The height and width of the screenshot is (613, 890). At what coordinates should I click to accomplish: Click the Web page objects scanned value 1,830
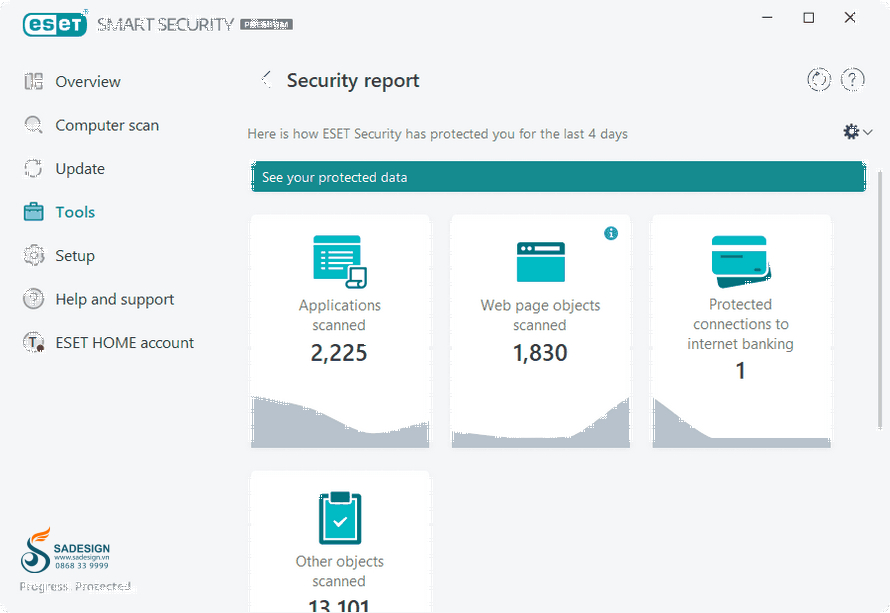[x=540, y=353]
